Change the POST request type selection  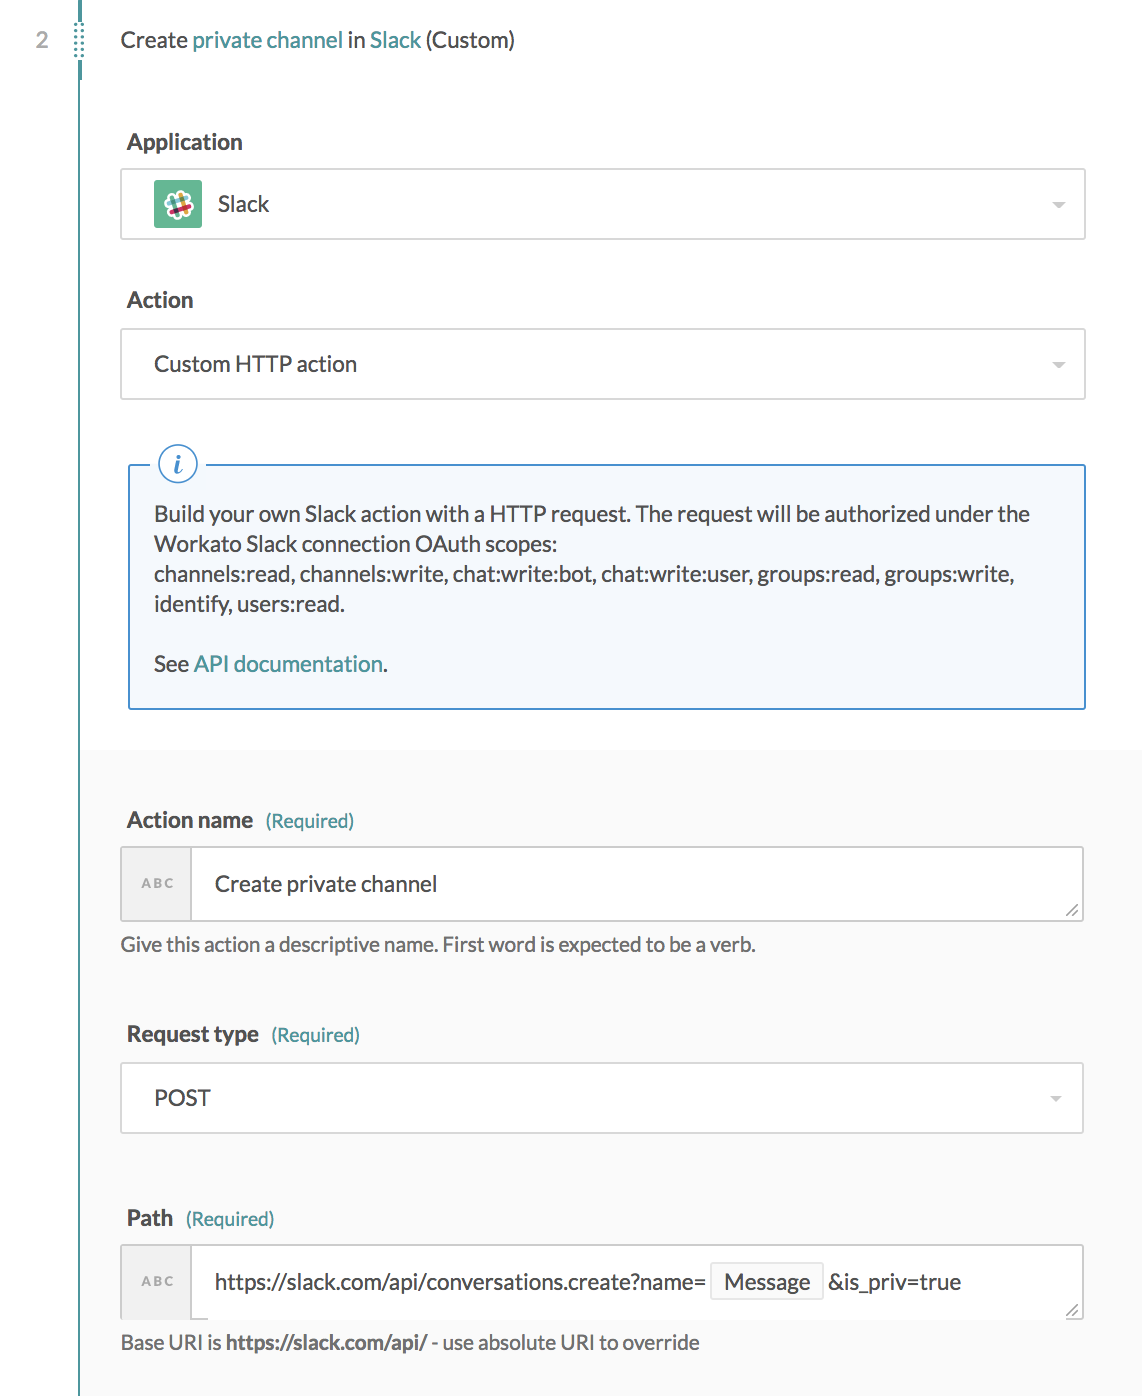tap(602, 1098)
